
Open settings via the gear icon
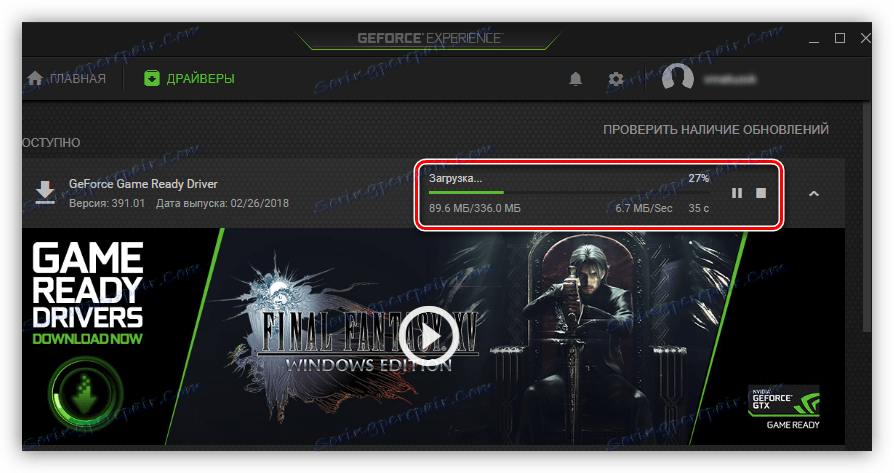[615, 79]
